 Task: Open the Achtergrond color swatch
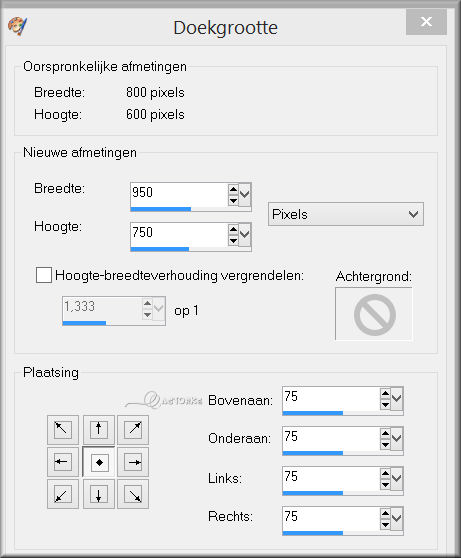tap(374, 314)
